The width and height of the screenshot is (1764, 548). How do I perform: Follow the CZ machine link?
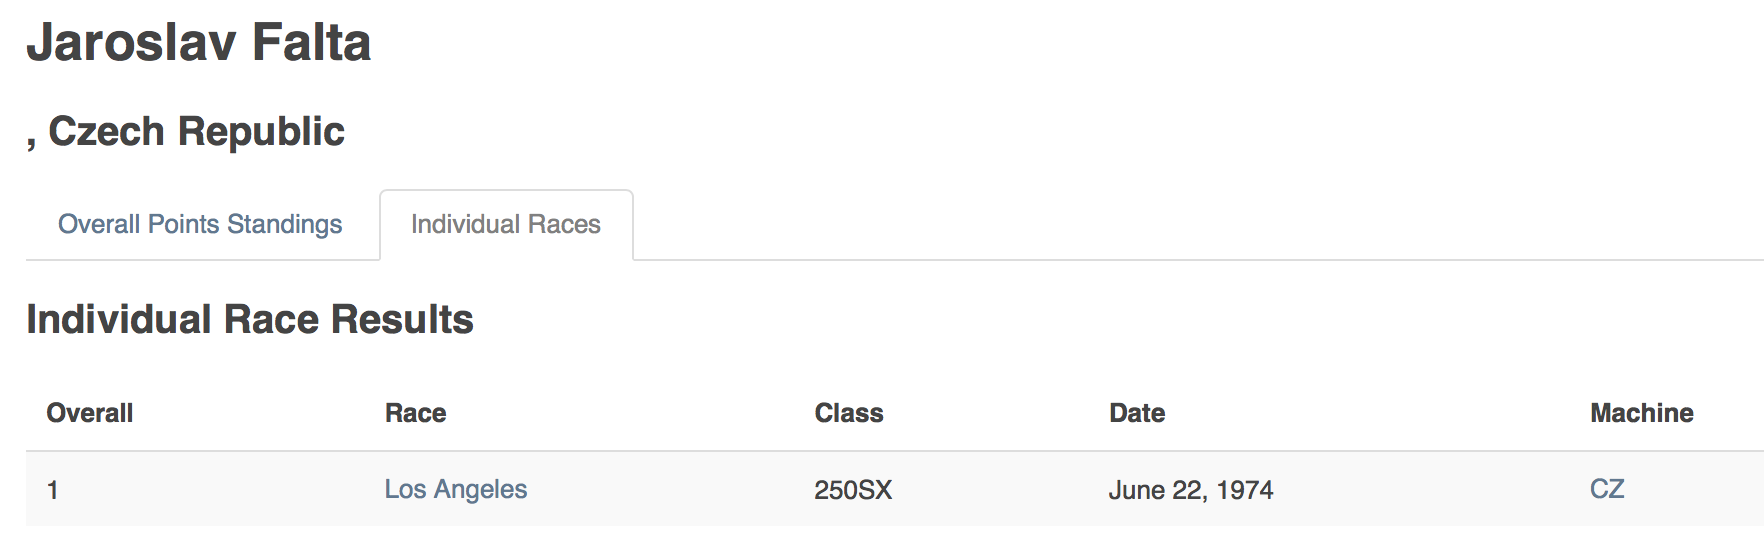point(1607,489)
